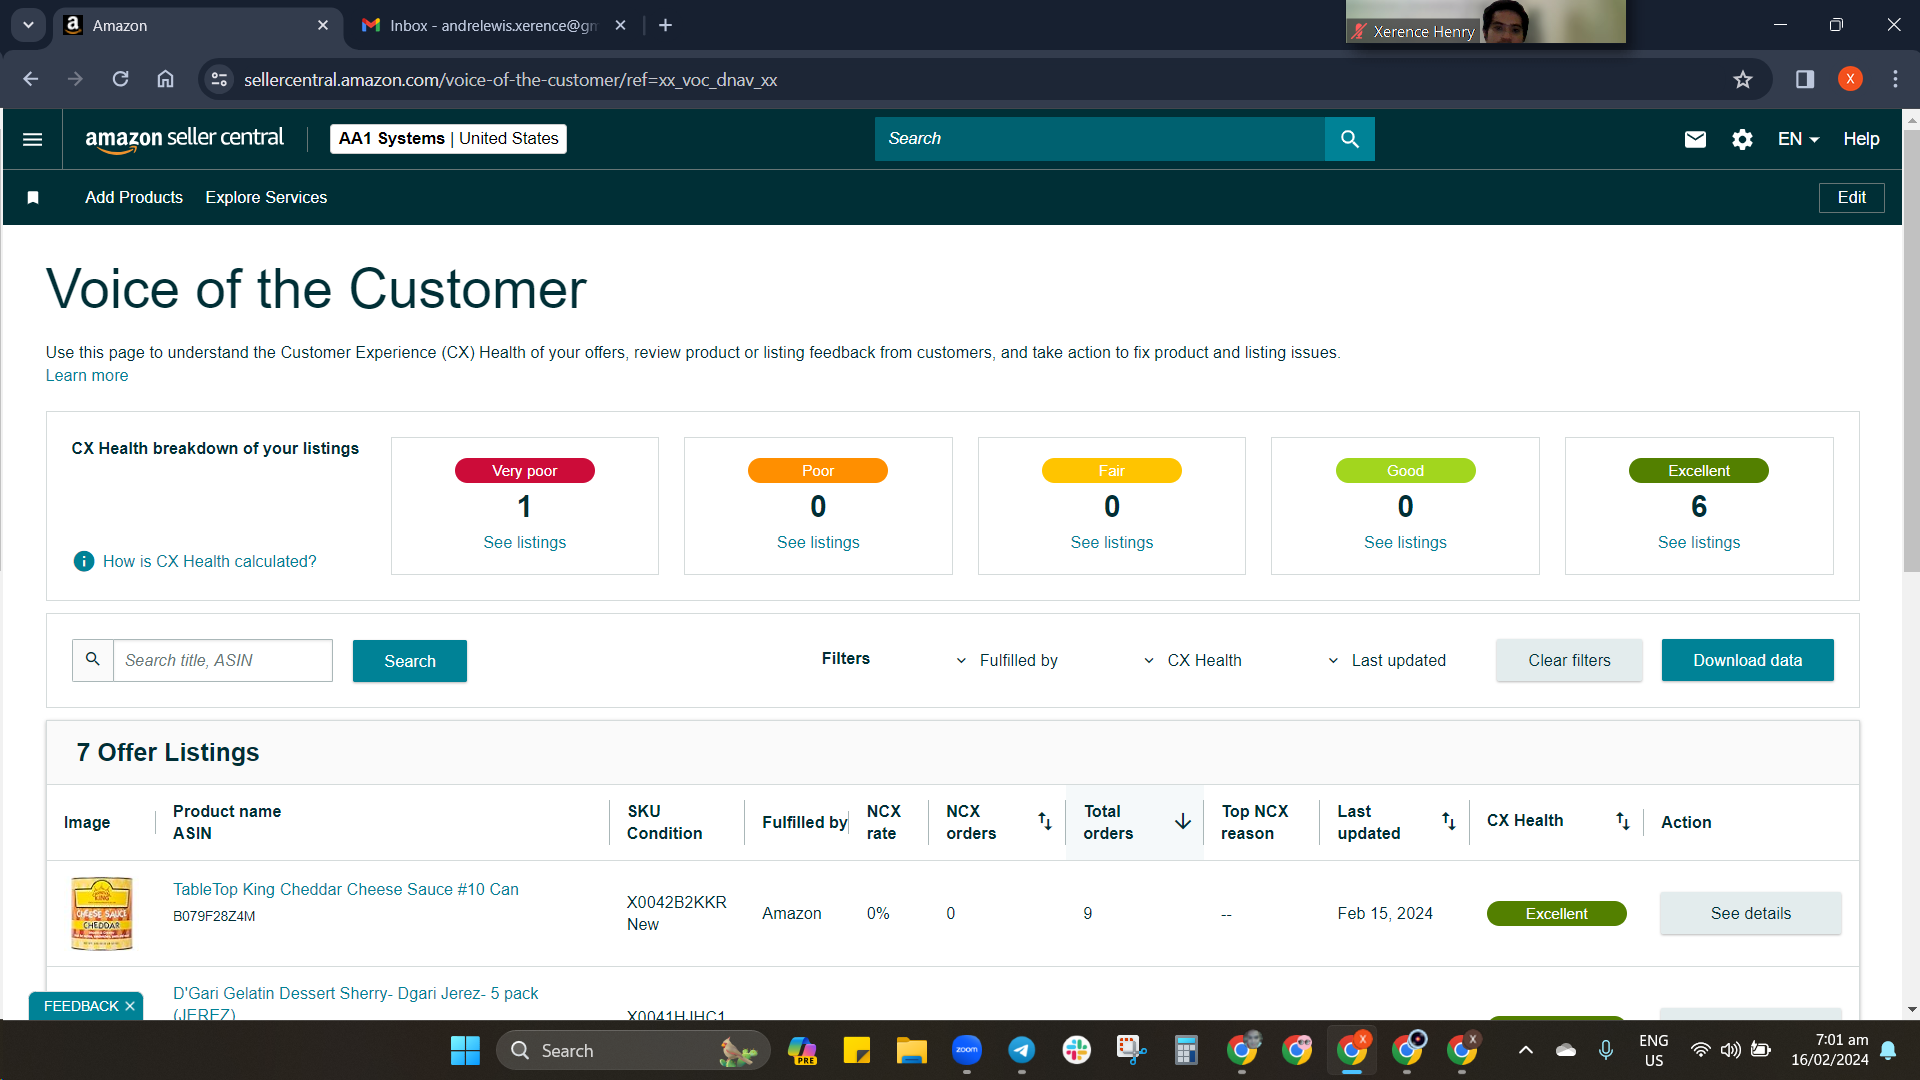1920x1080 pixels.
Task: Click the Amazon Seller Central logo
Action: coord(184,139)
